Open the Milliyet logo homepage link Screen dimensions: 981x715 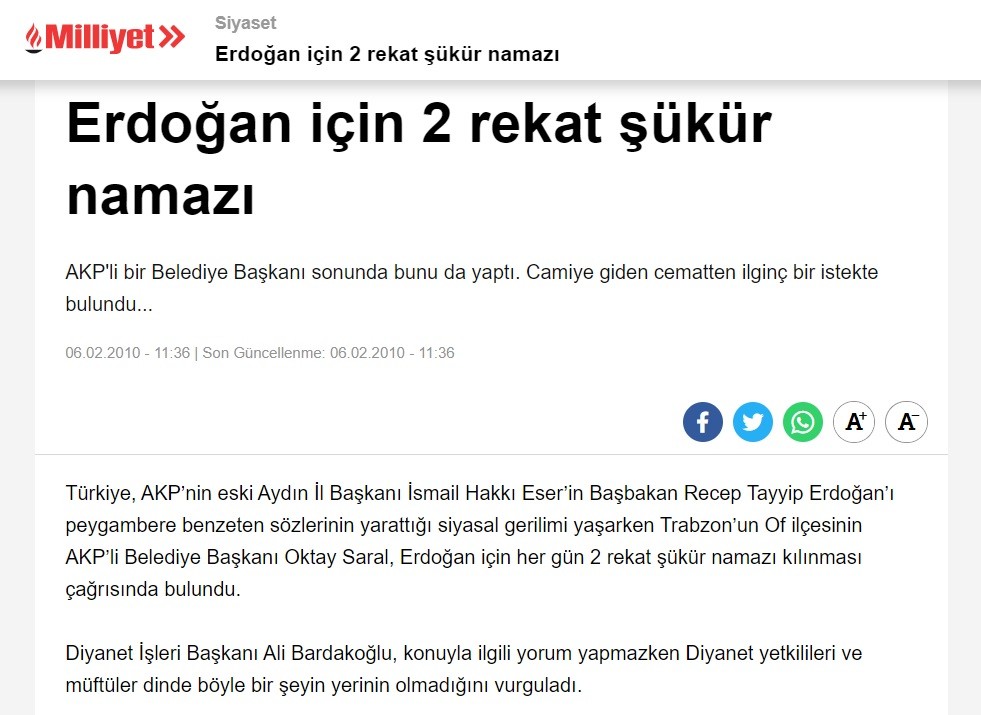(105, 38)
